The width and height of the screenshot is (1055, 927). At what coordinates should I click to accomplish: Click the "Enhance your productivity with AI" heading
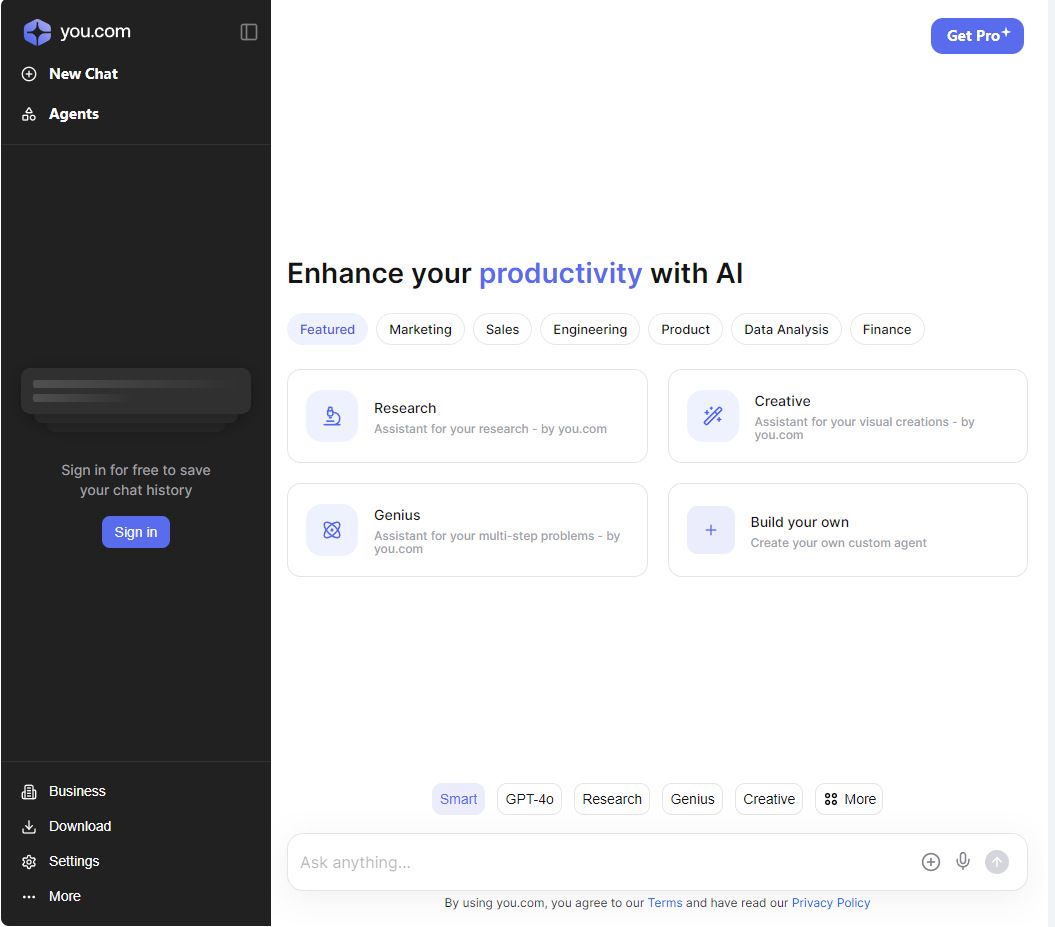[515, 274]
